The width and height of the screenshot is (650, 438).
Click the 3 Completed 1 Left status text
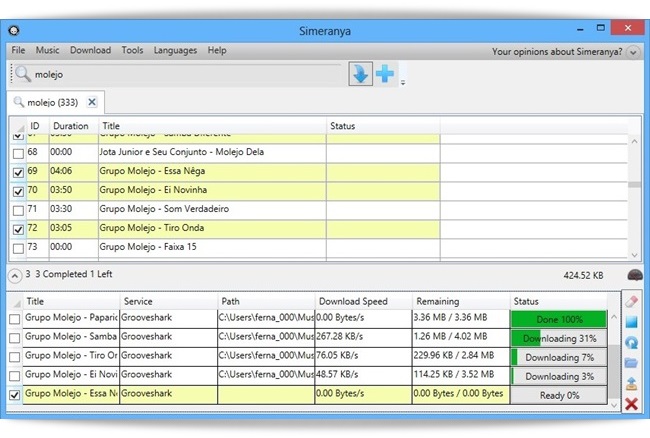pos(73,274)
